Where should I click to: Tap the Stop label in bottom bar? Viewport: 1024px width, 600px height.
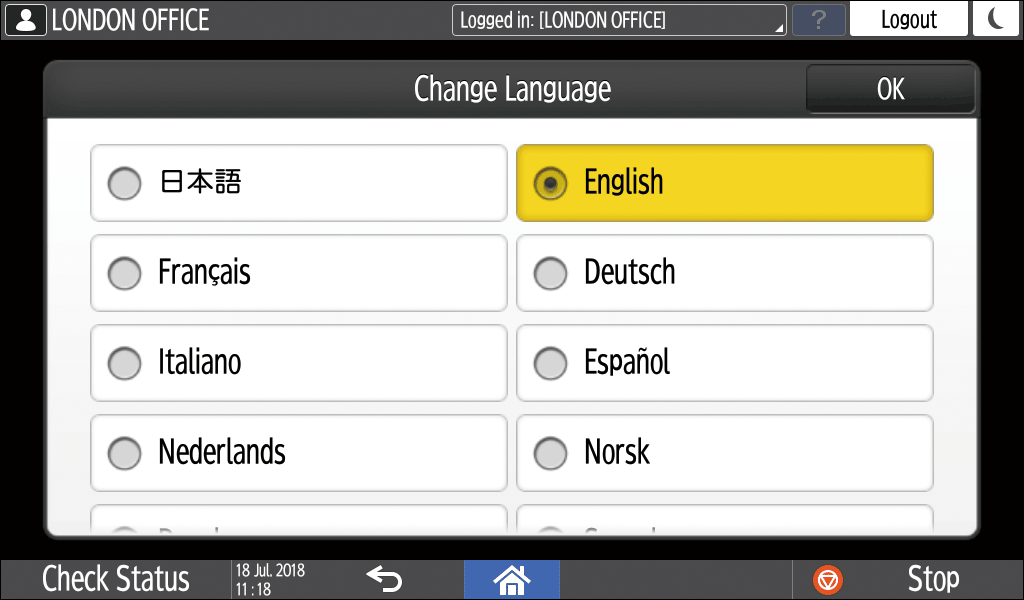(x=932, y=579)
